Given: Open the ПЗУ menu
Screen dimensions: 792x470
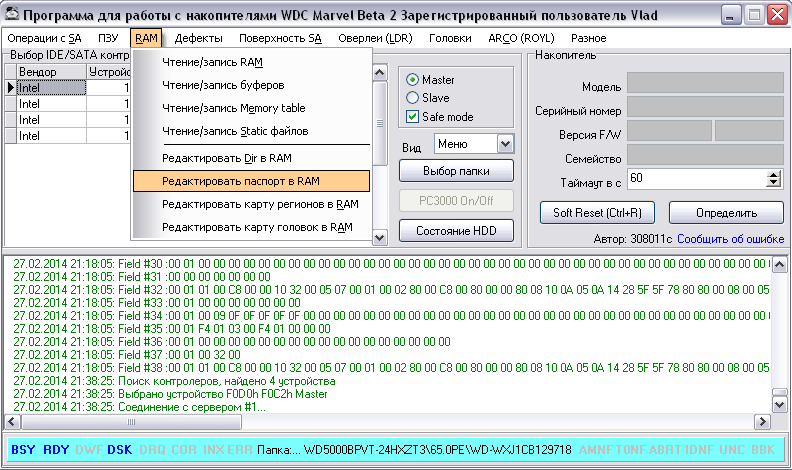Looking at the screenshot, I should click(108, 38).
